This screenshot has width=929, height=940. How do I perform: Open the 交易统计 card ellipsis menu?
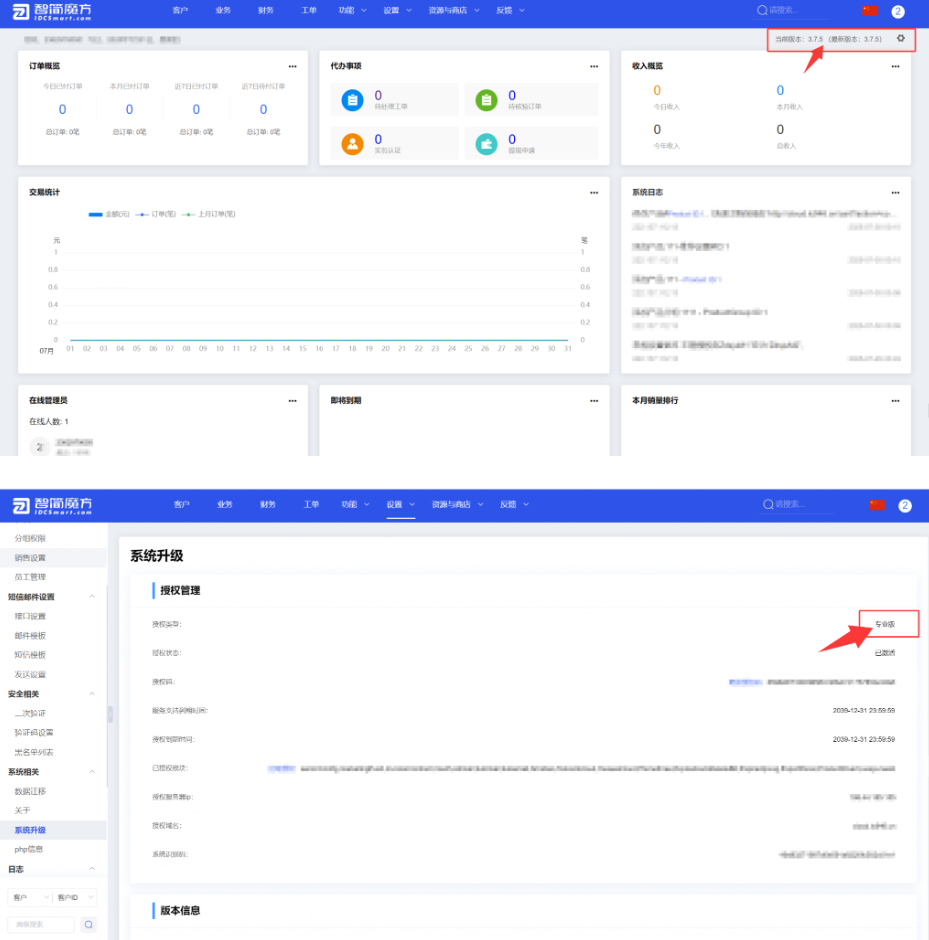tap(593, 192)
